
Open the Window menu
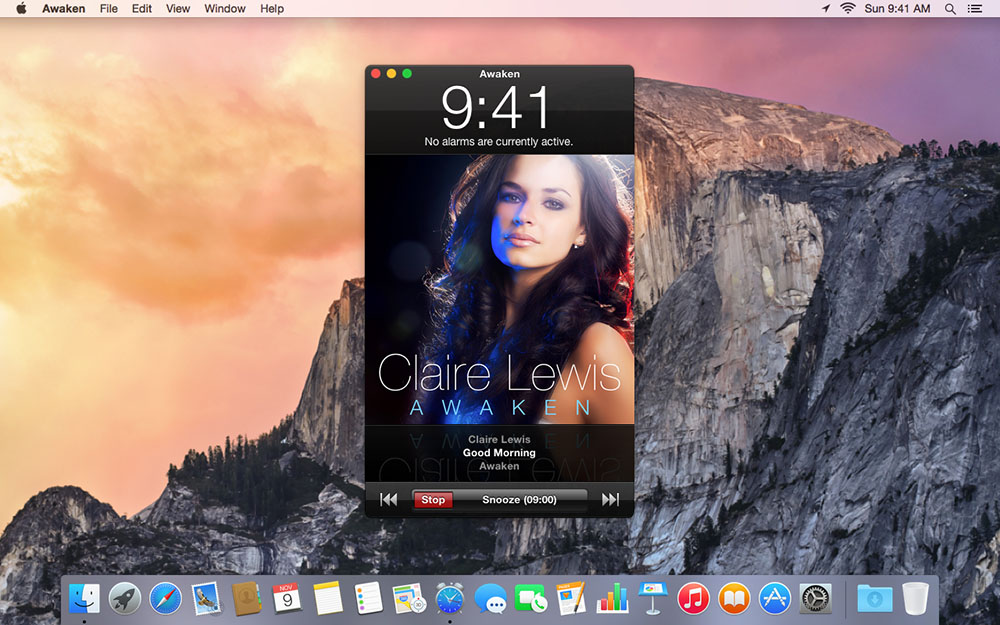[x=224, y=8]
